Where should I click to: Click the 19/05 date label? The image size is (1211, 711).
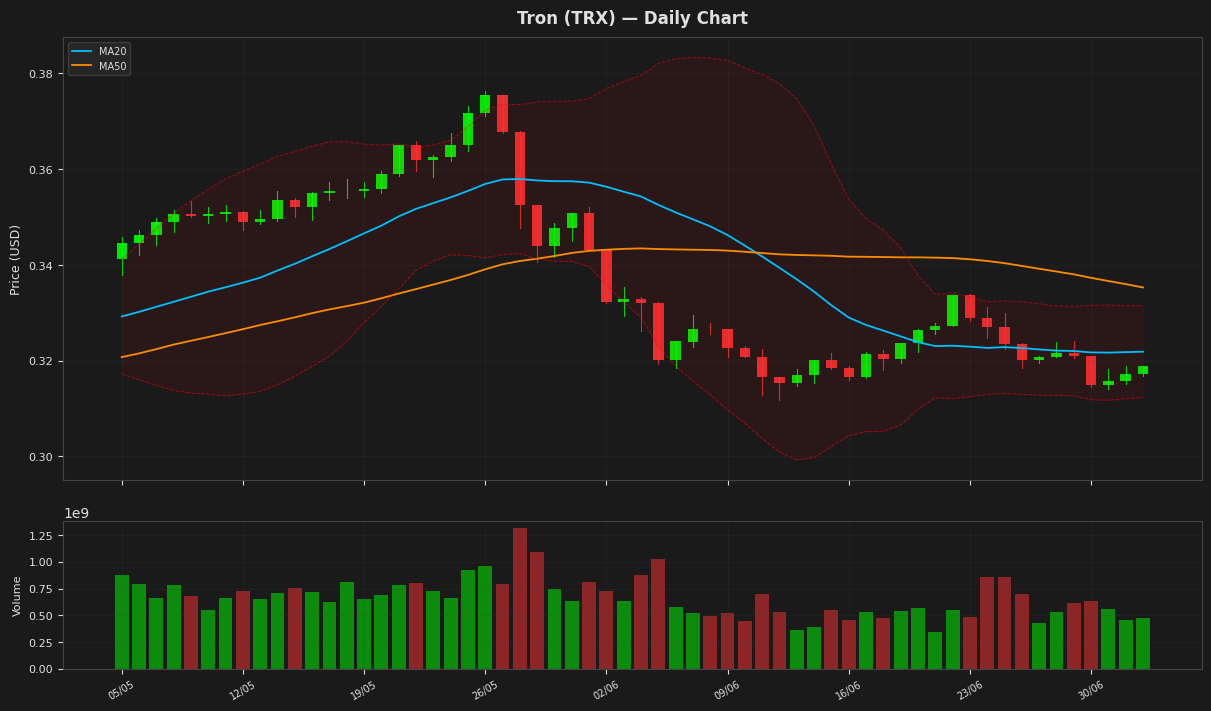coord(364,690)
